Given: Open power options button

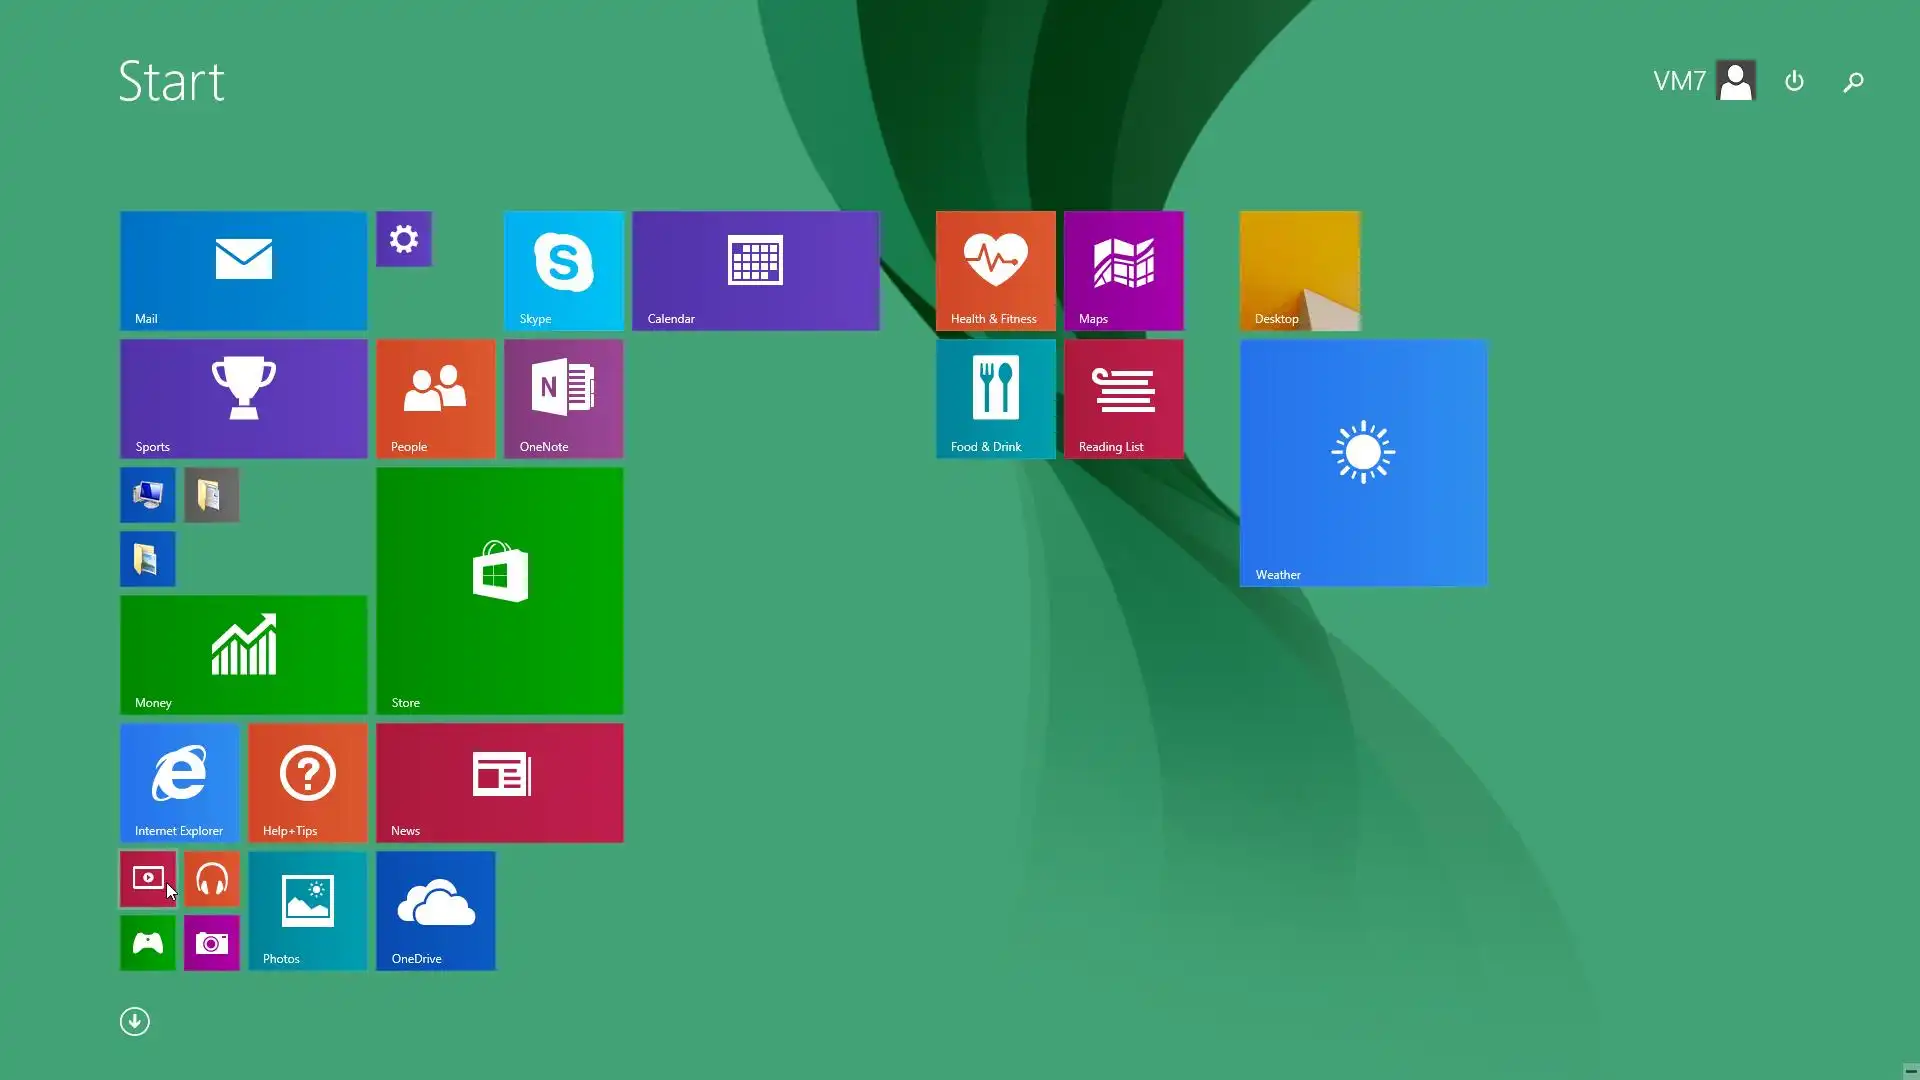Looking at the screenshot, I should coord(1794,81).
